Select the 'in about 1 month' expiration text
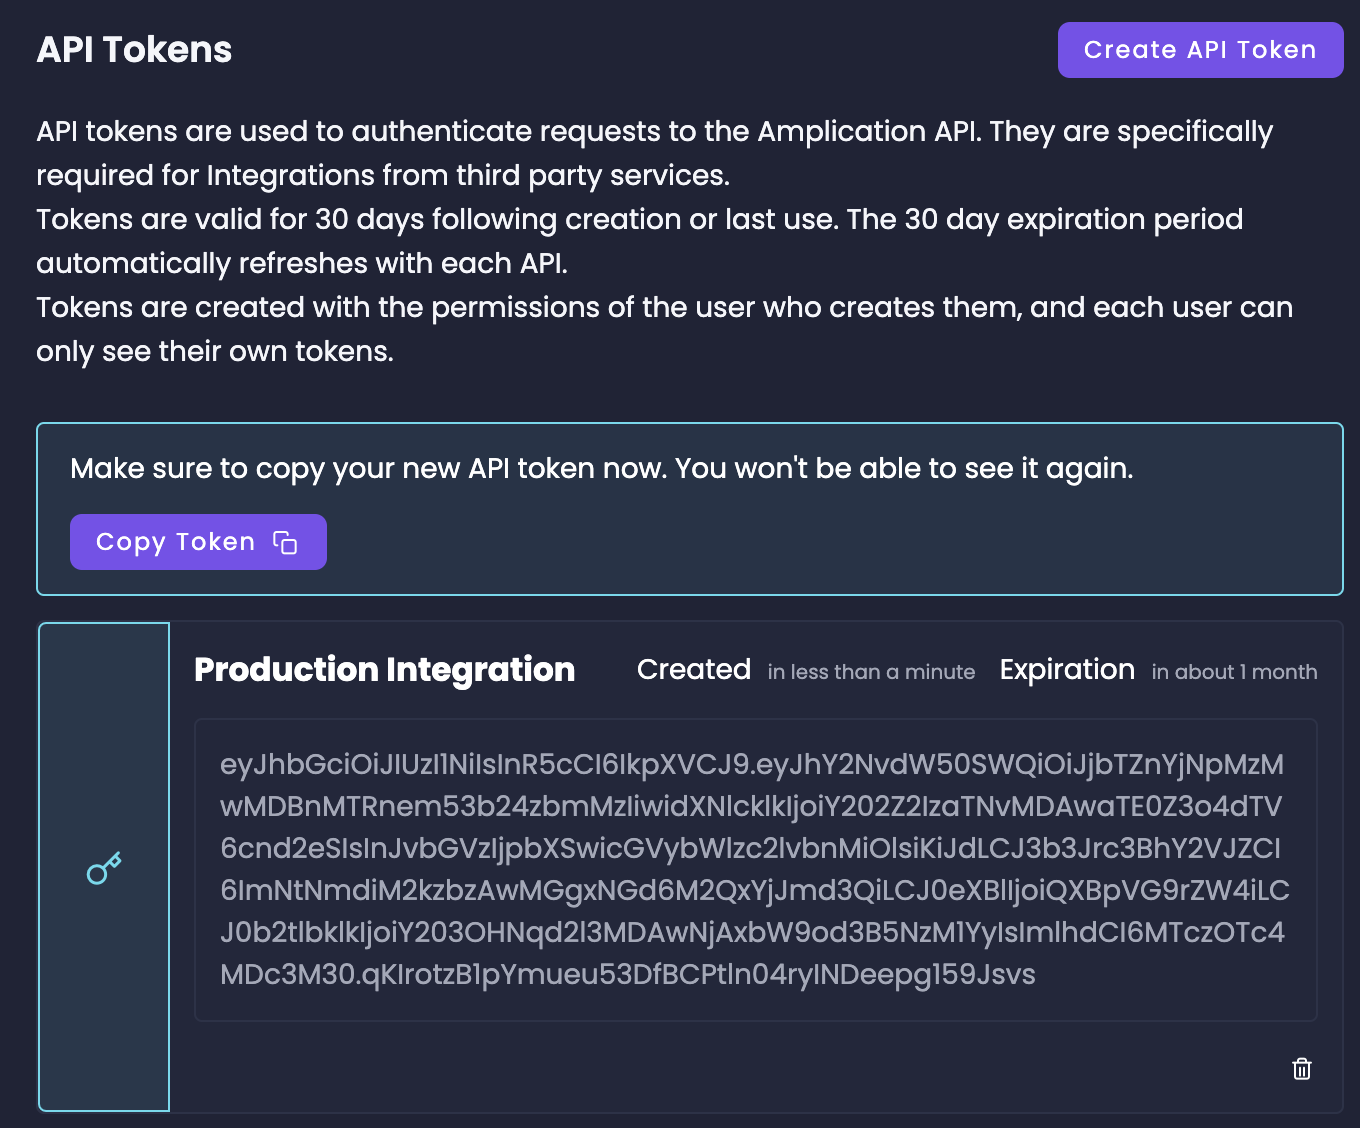This screenshot has height=1128, width=1360. 1234,672
